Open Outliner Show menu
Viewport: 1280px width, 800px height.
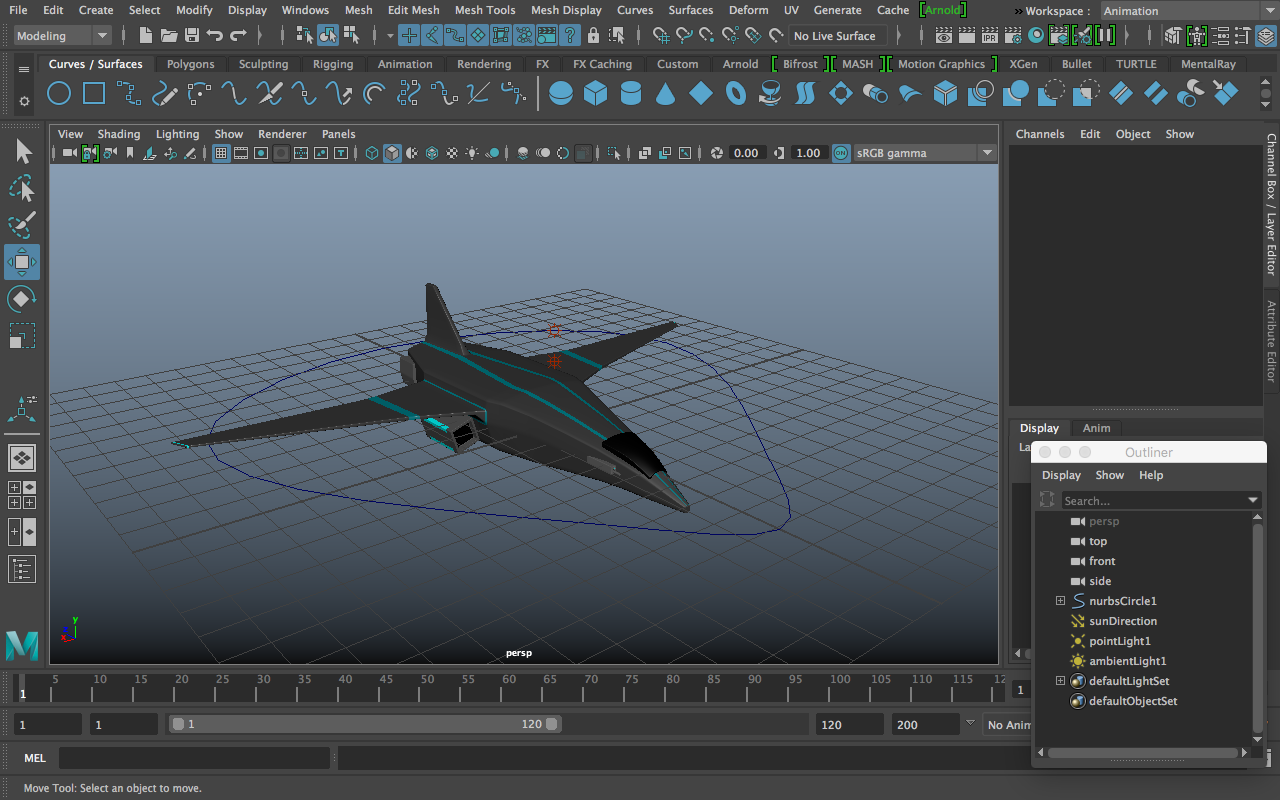(x=1109, y=475)
